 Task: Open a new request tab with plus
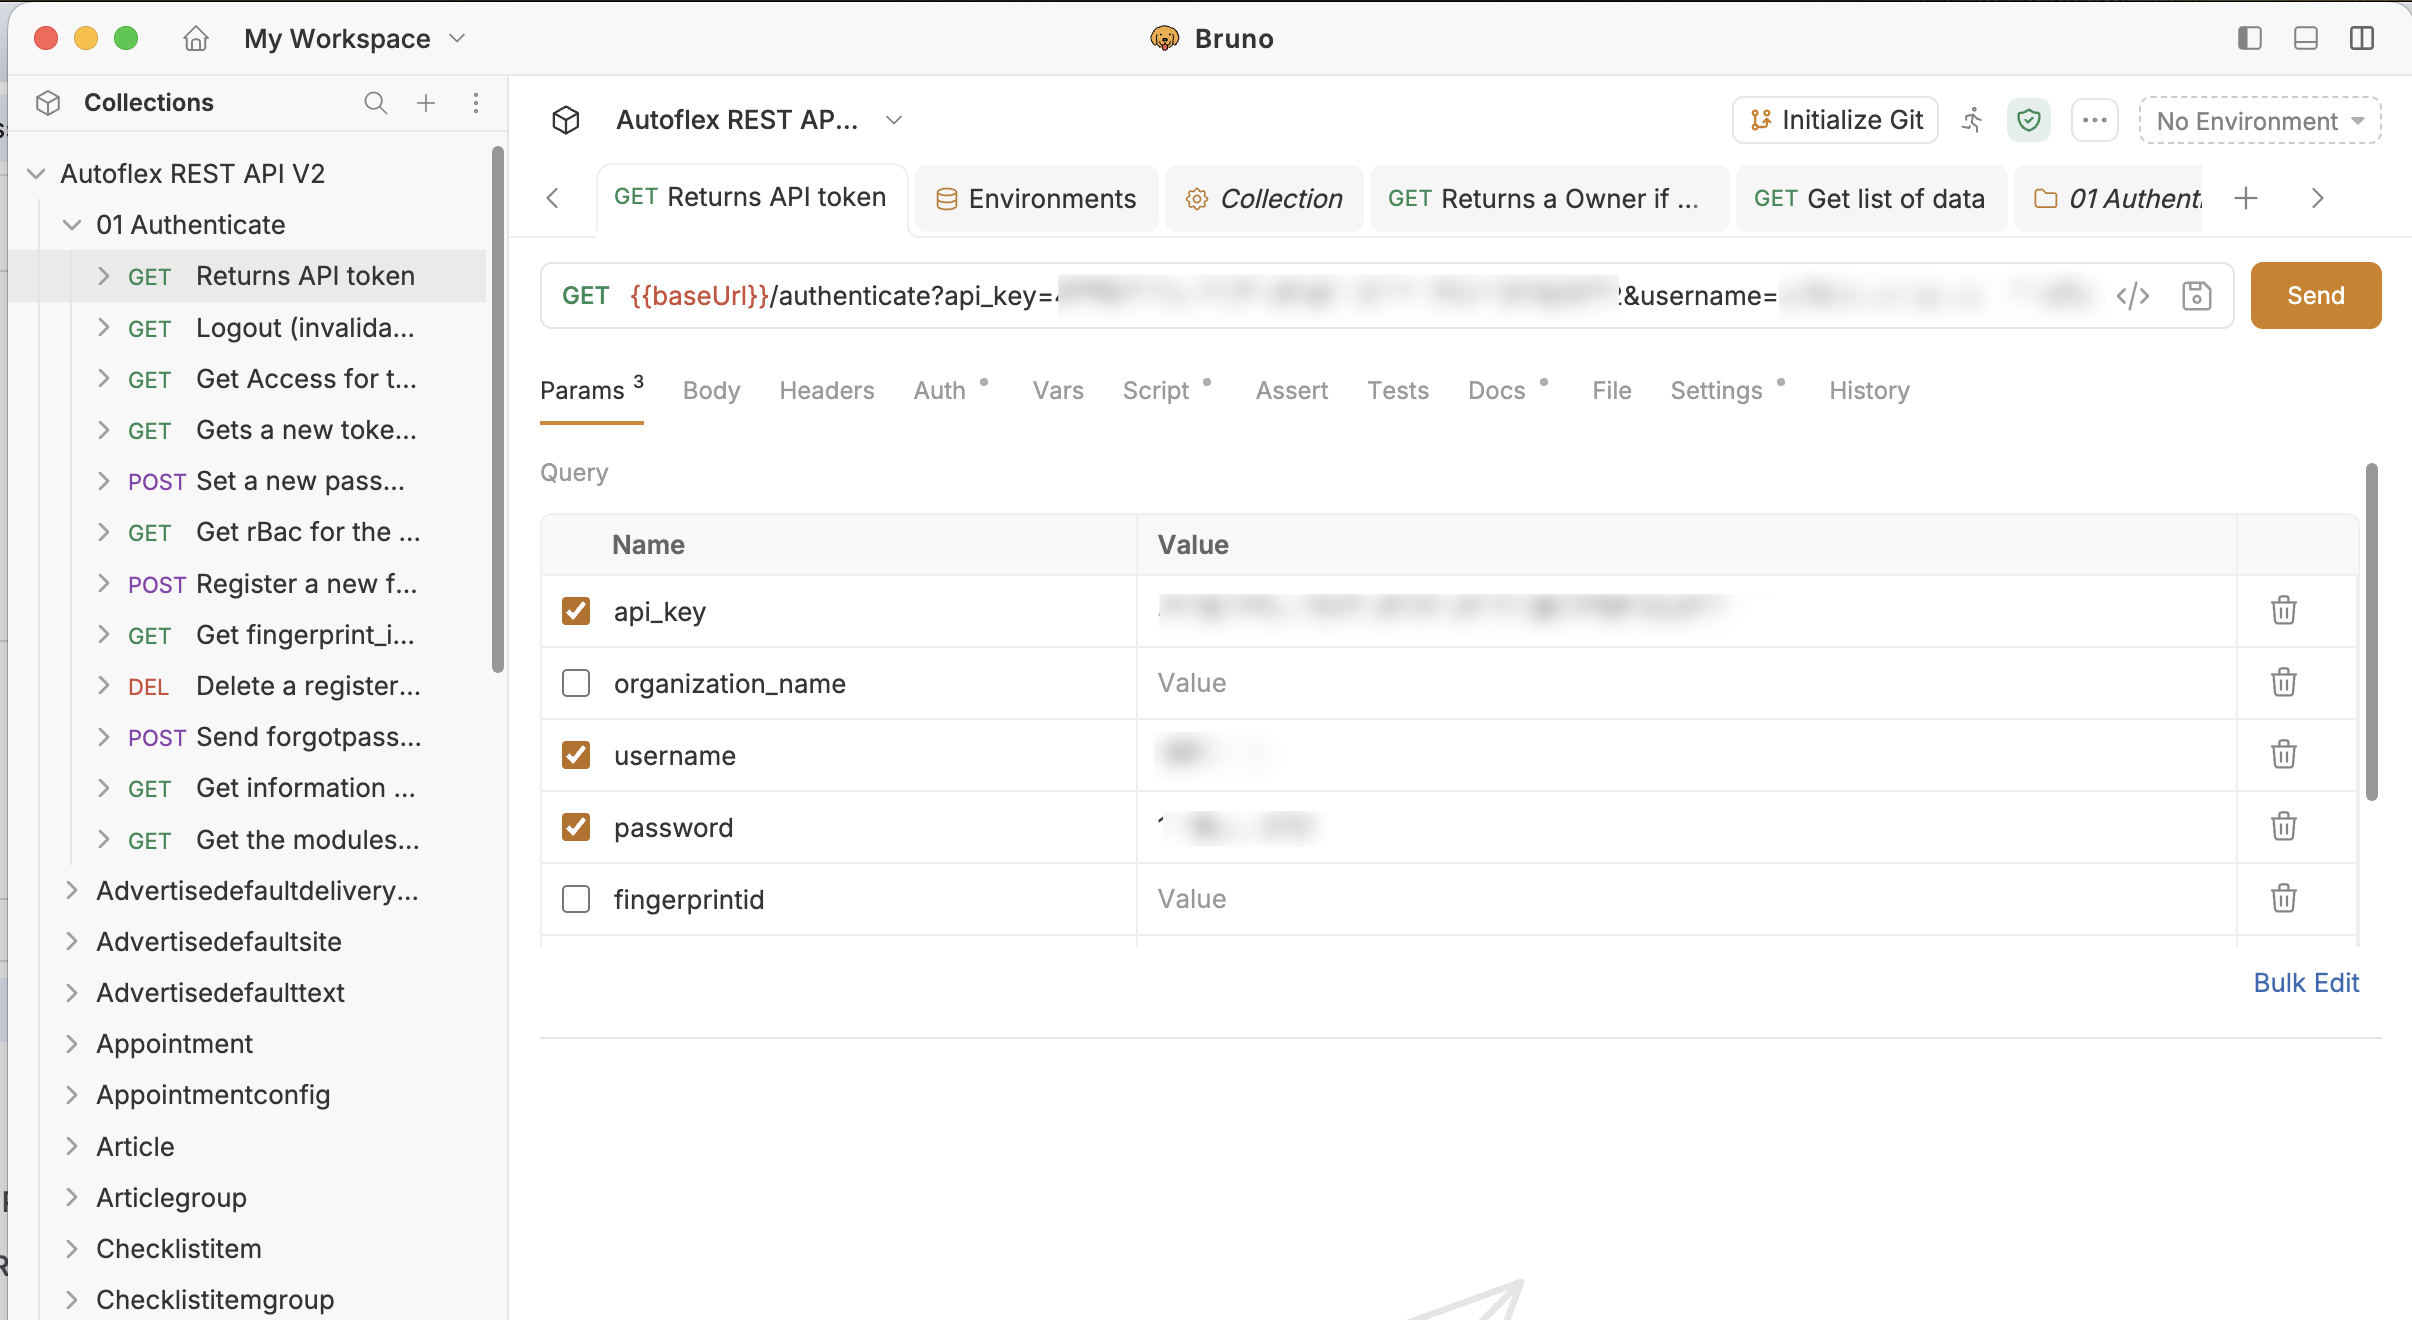pos(2246,198)
